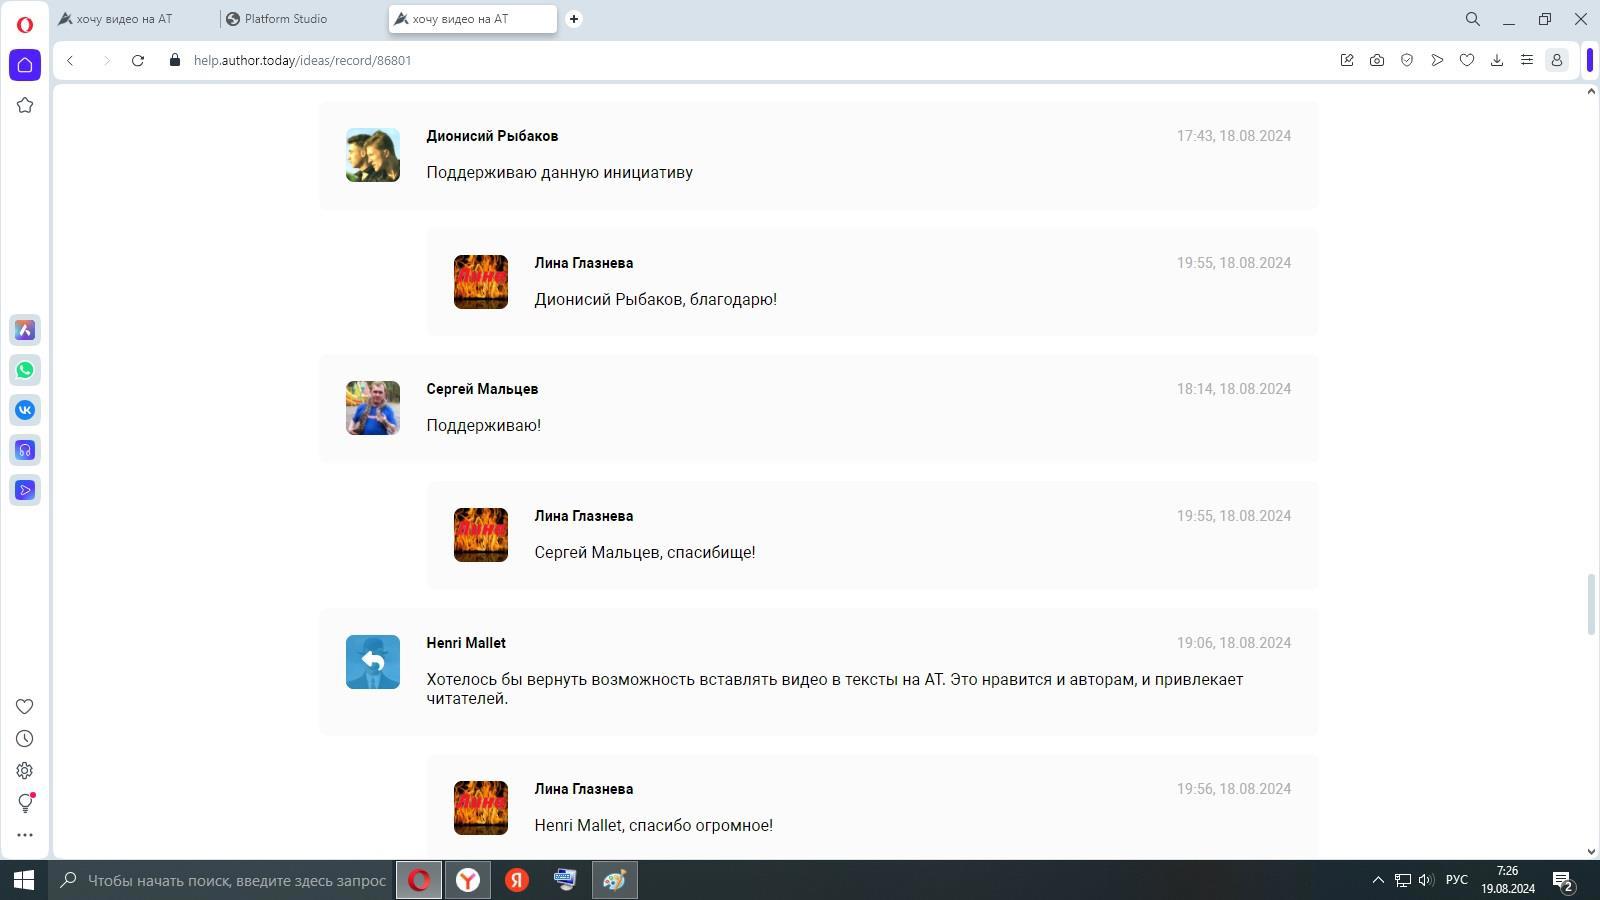Click Henri Mallet's avatar thumbnail
1600x900 pixels.
[x=373, y=662]
